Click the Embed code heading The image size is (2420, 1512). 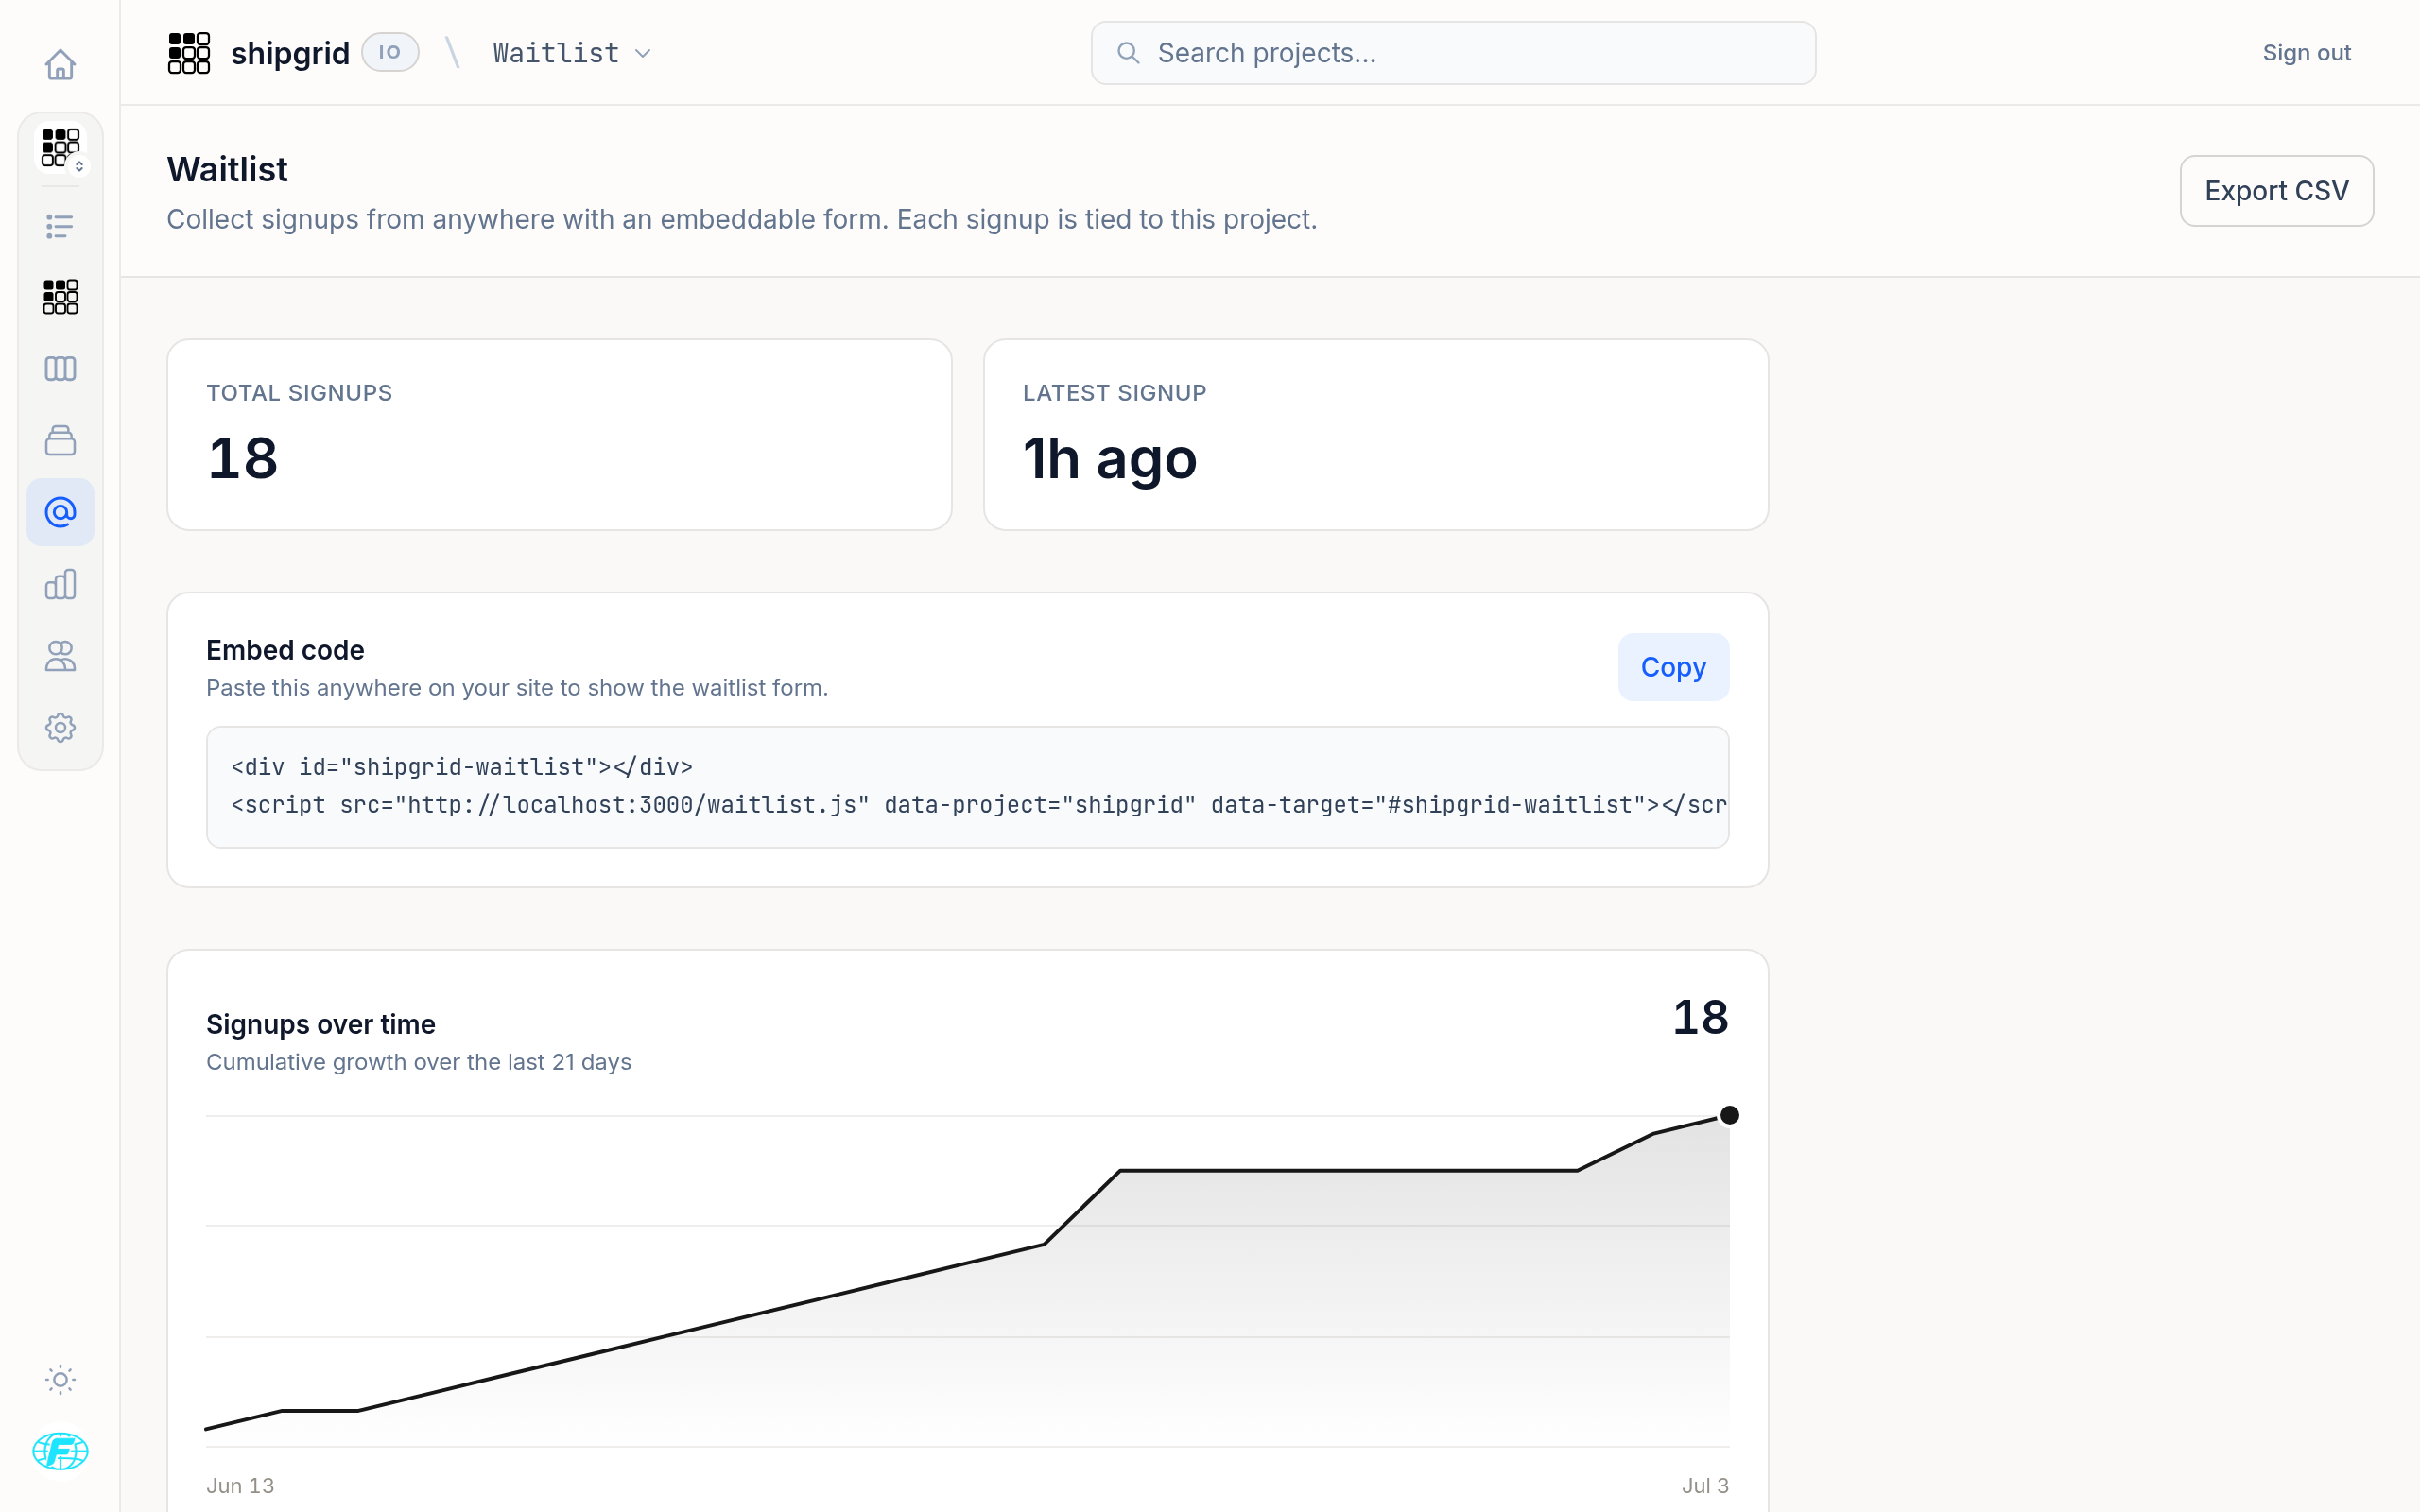point(285,650)
